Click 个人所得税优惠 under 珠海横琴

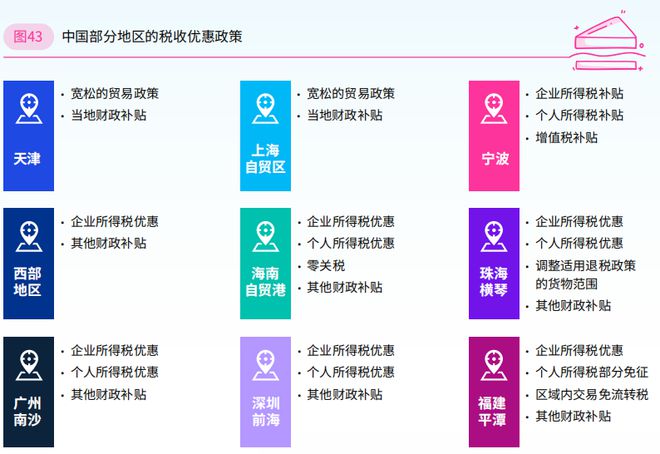click(x=579, y=243)
